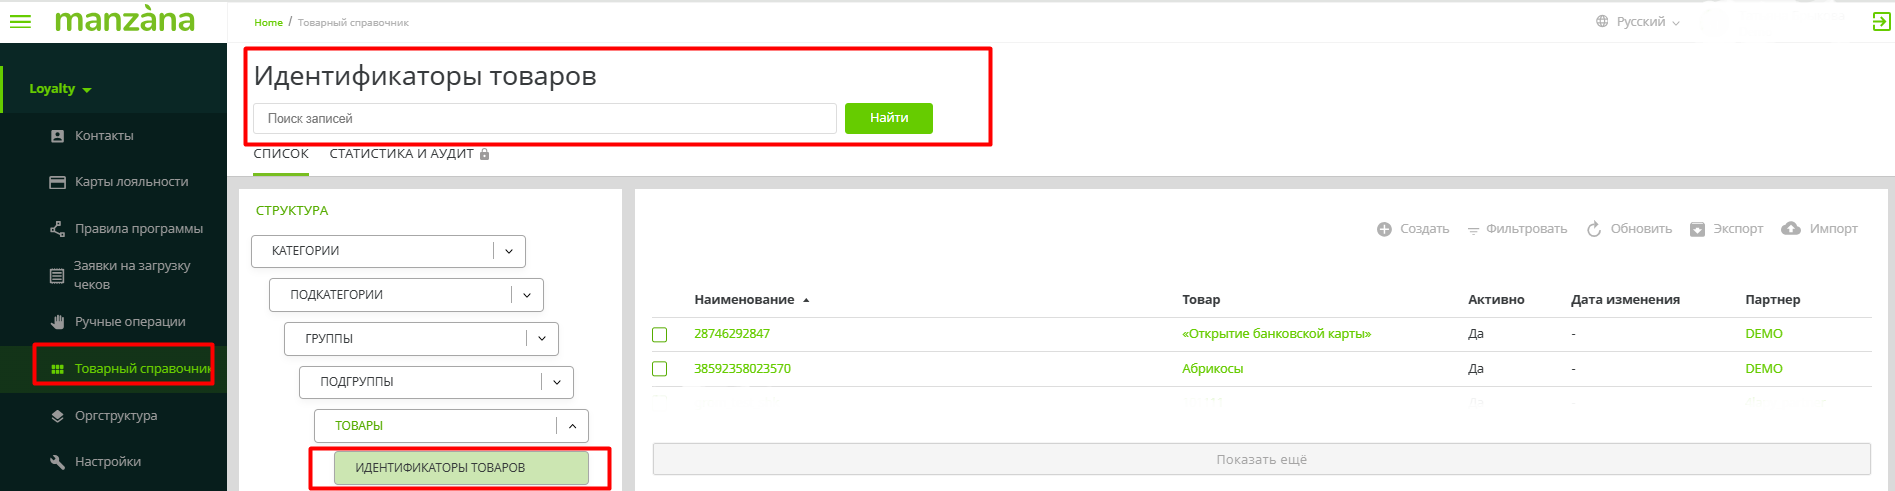This screenshot has height=491, width=1895.
Task: Click the Экспорт download icon
Action: [x=1697, y=229]
